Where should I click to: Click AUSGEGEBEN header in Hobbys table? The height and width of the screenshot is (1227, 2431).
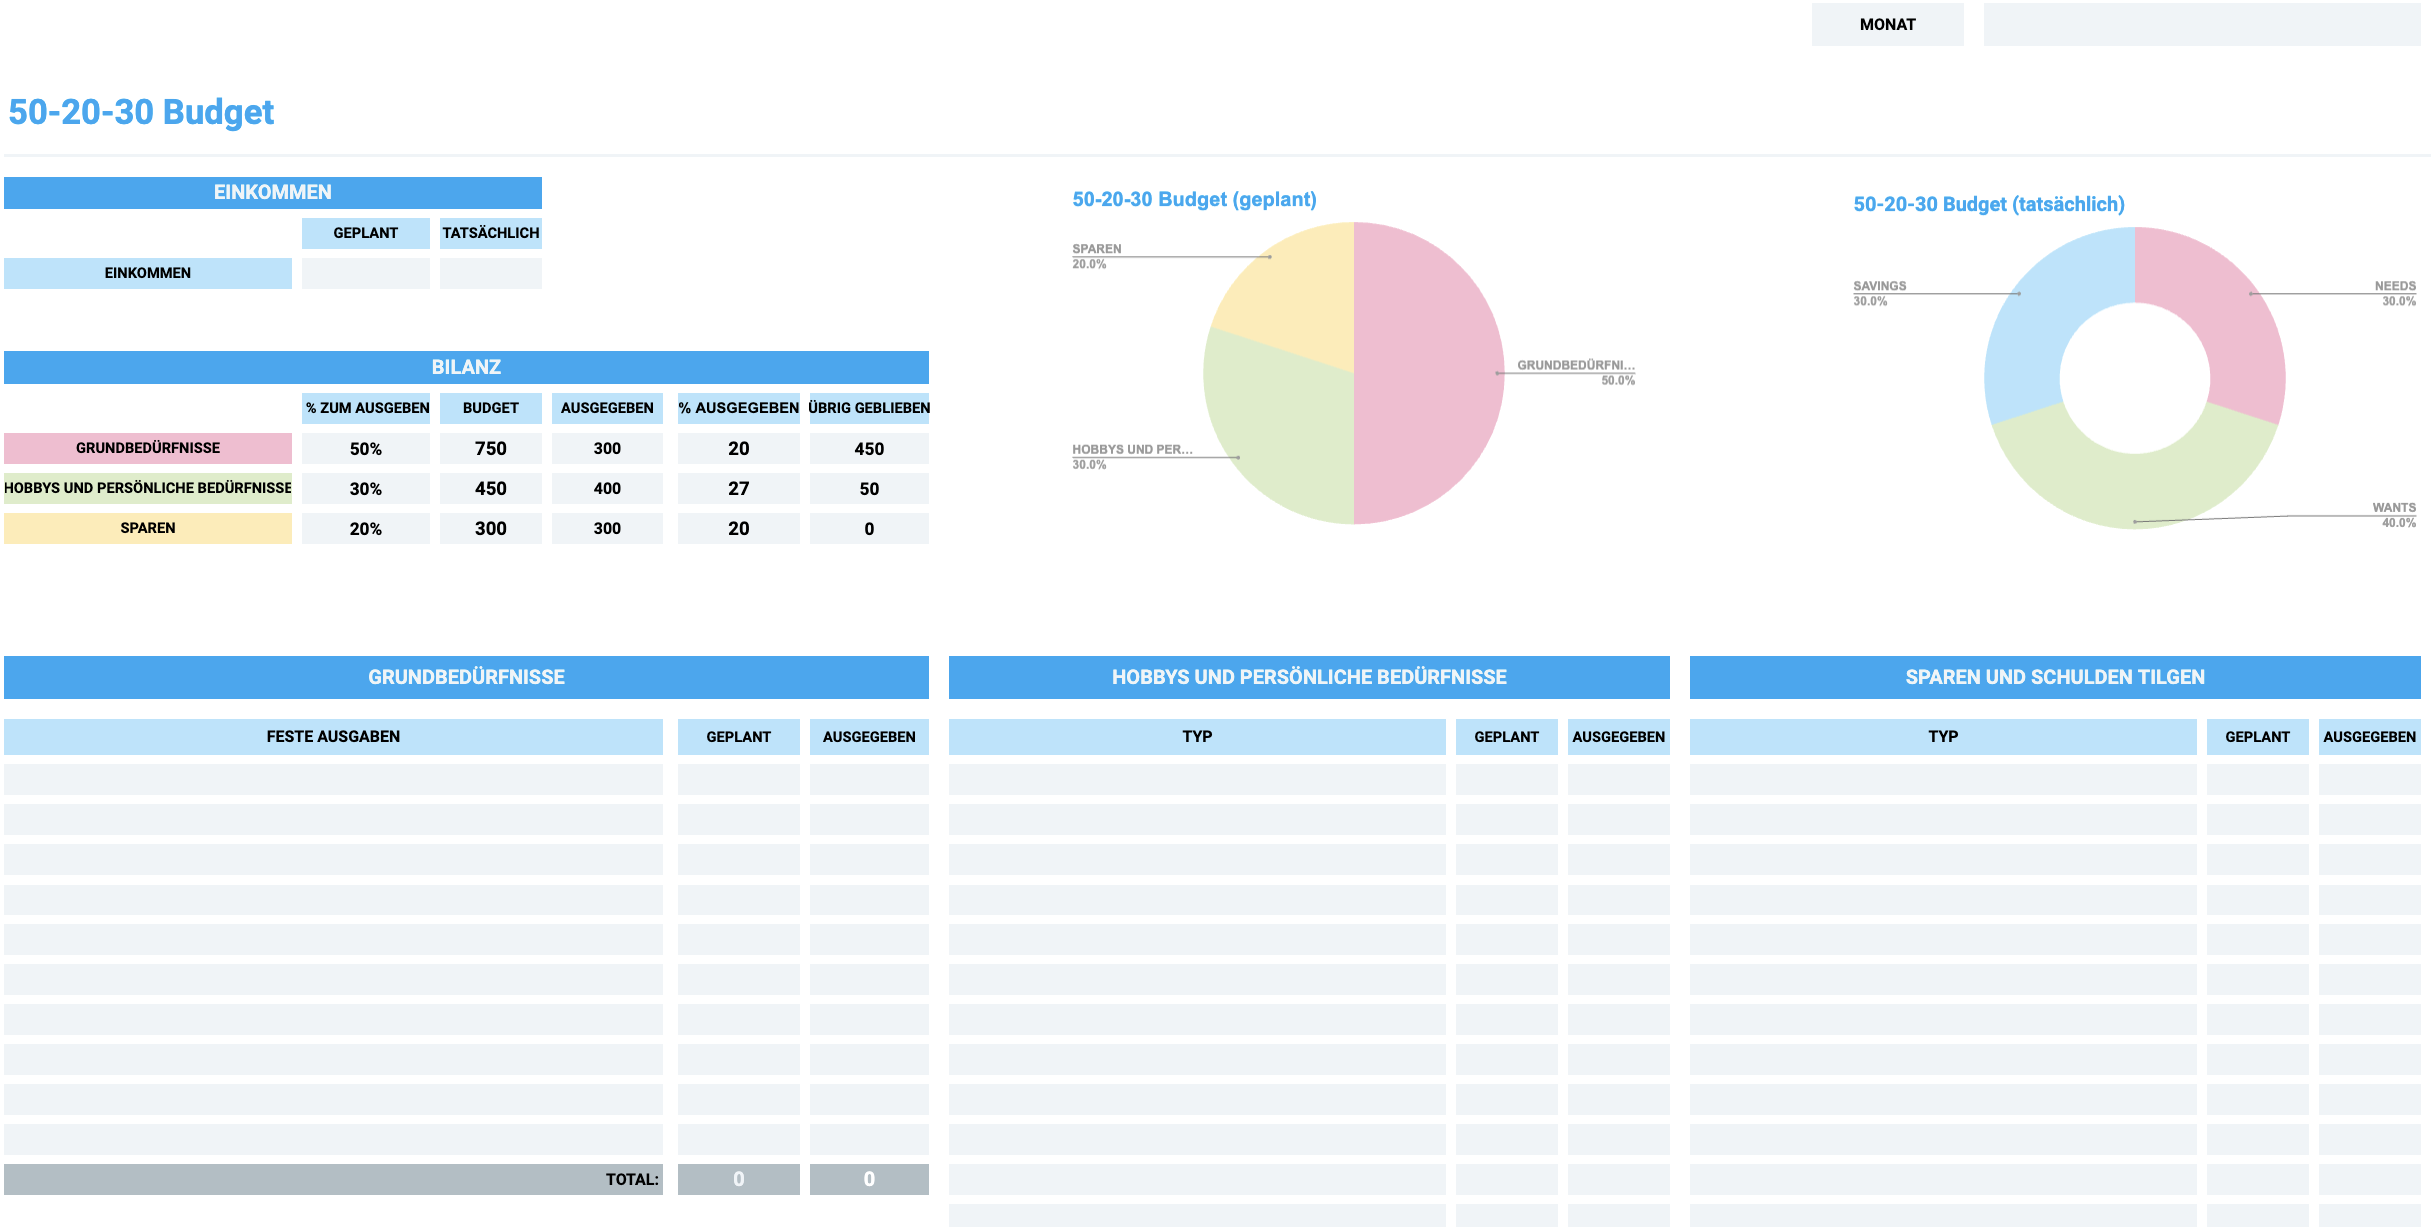[x=1618, y=736]
